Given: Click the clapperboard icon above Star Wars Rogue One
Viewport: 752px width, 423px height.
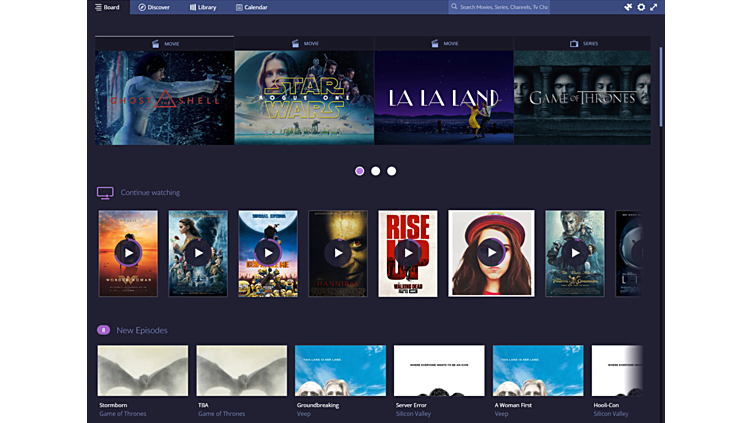Looking at the screenshot, I should pos(295,44).
